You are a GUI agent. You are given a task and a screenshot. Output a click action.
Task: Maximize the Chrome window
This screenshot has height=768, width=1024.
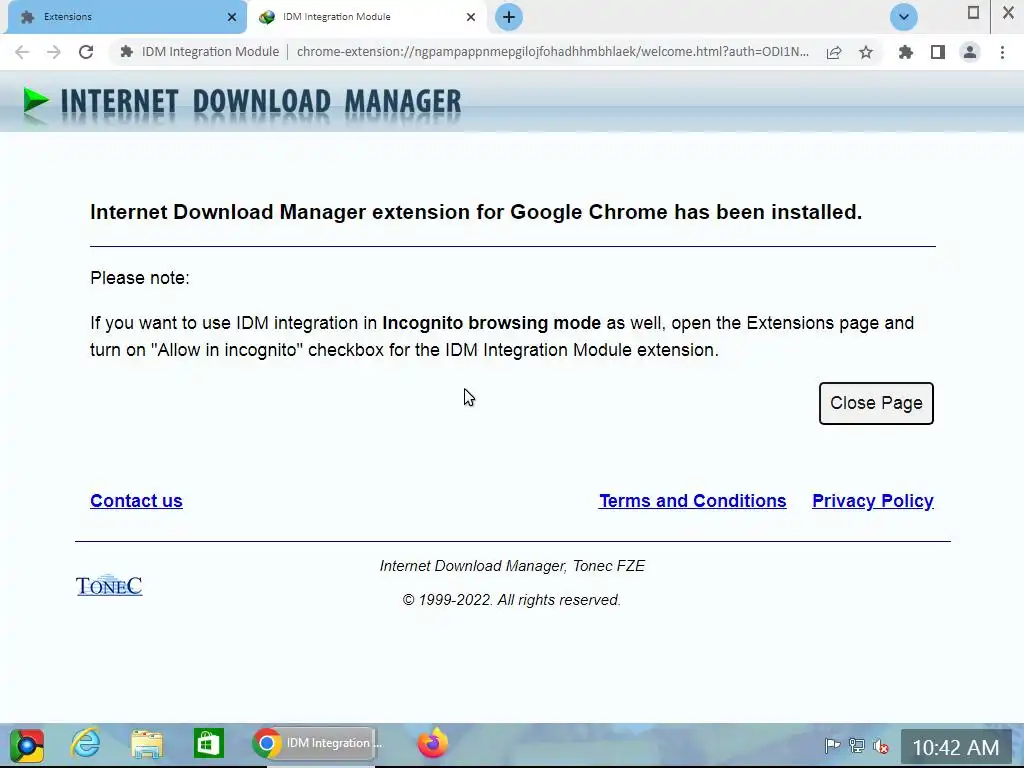point(973,13)
